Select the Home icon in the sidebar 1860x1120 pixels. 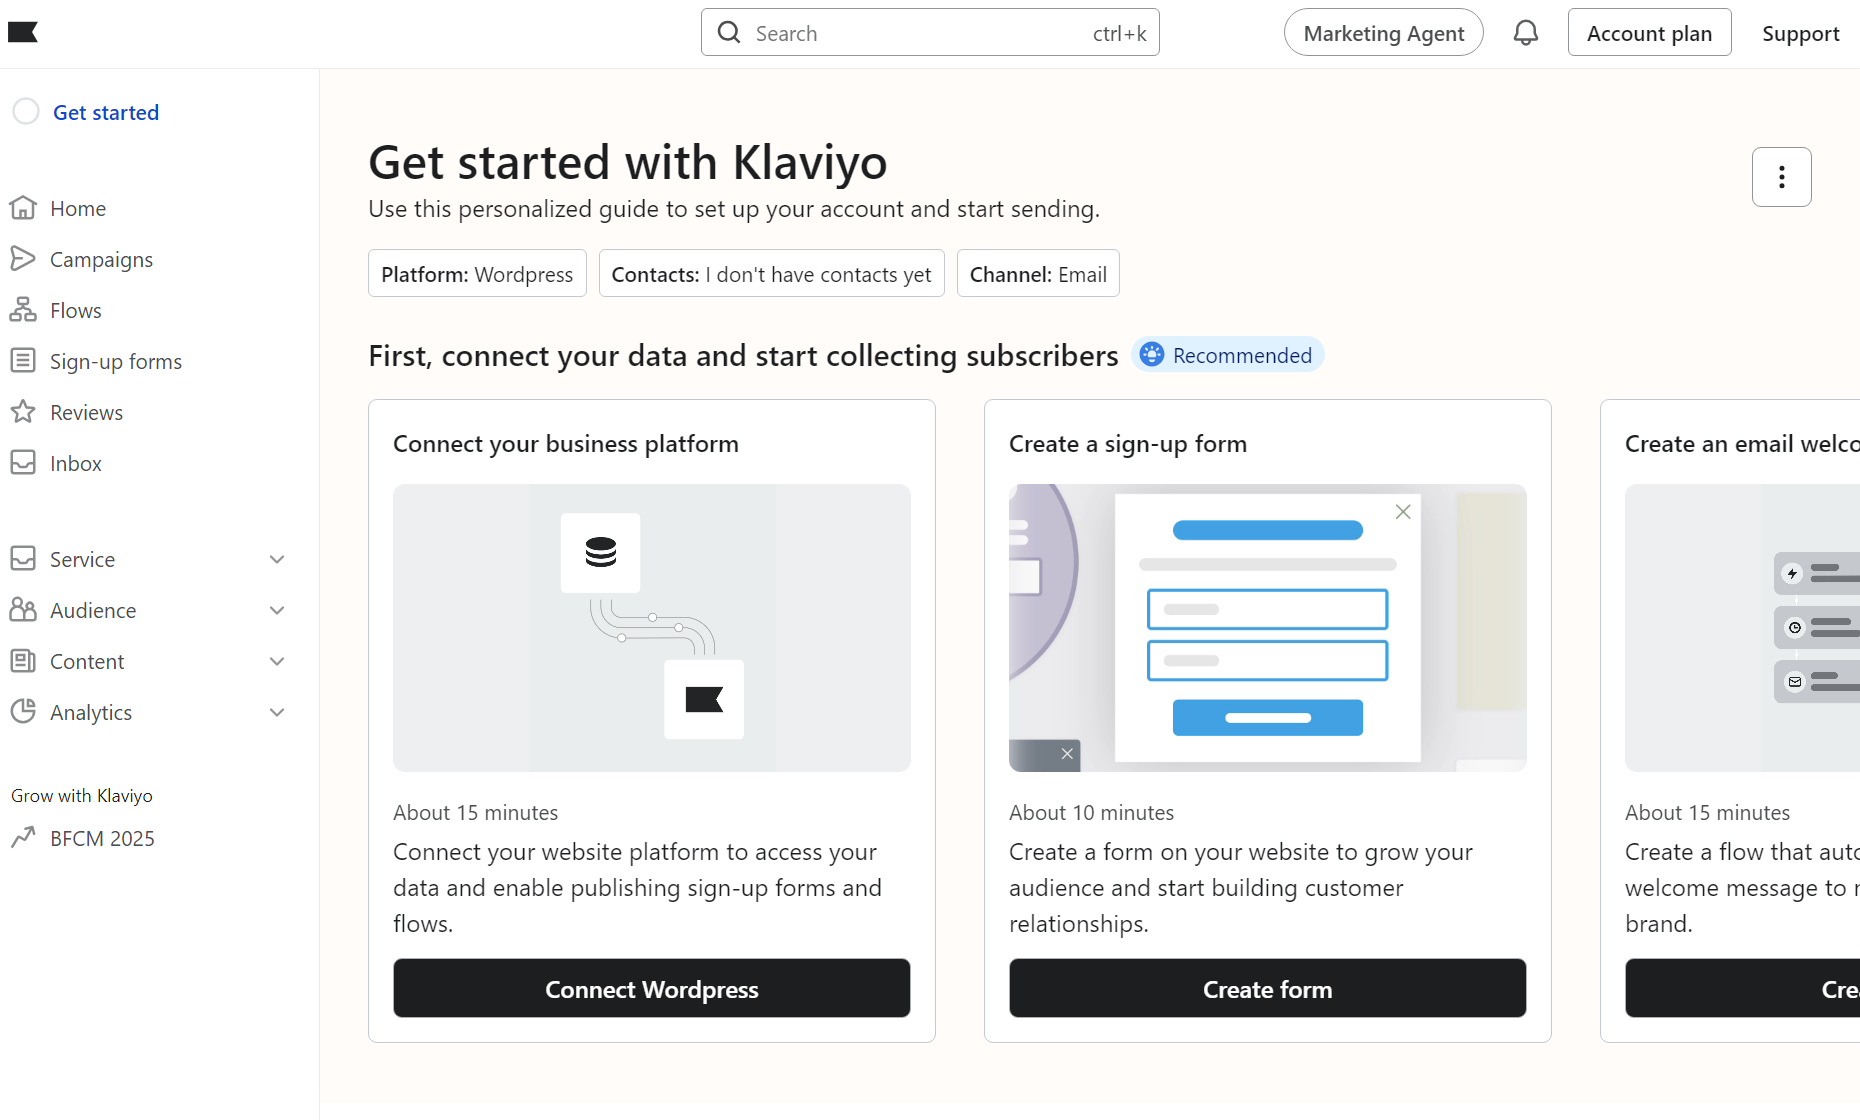click(x=25, y=208)
